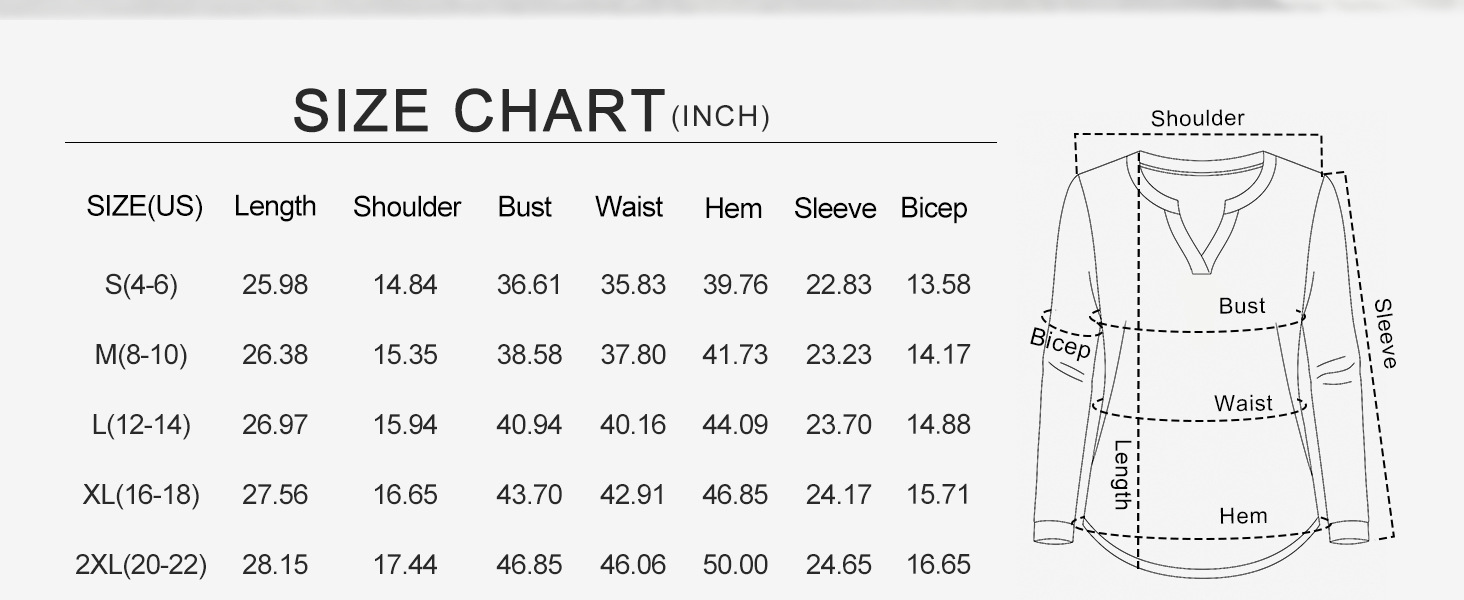Screen dimensions: 1464x600
Task: Click the (INCH) unit label beside the title
Action: (x=720, y=118)
